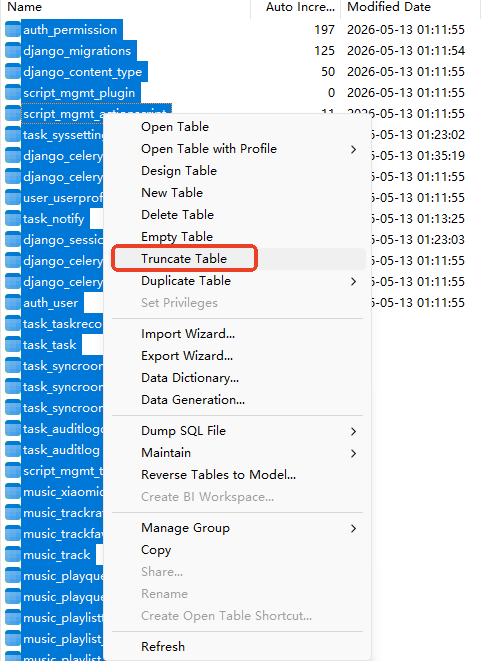Click modified date 2026-05-13 01:11:54

tap(406, 51)
